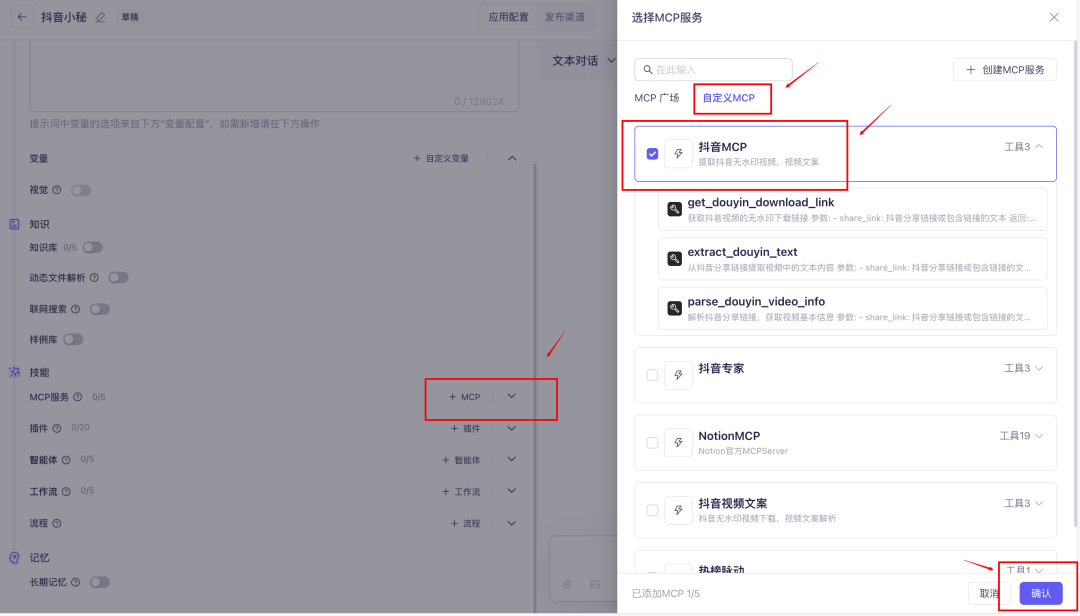Click + MCP add button

[x=465, y=397]
